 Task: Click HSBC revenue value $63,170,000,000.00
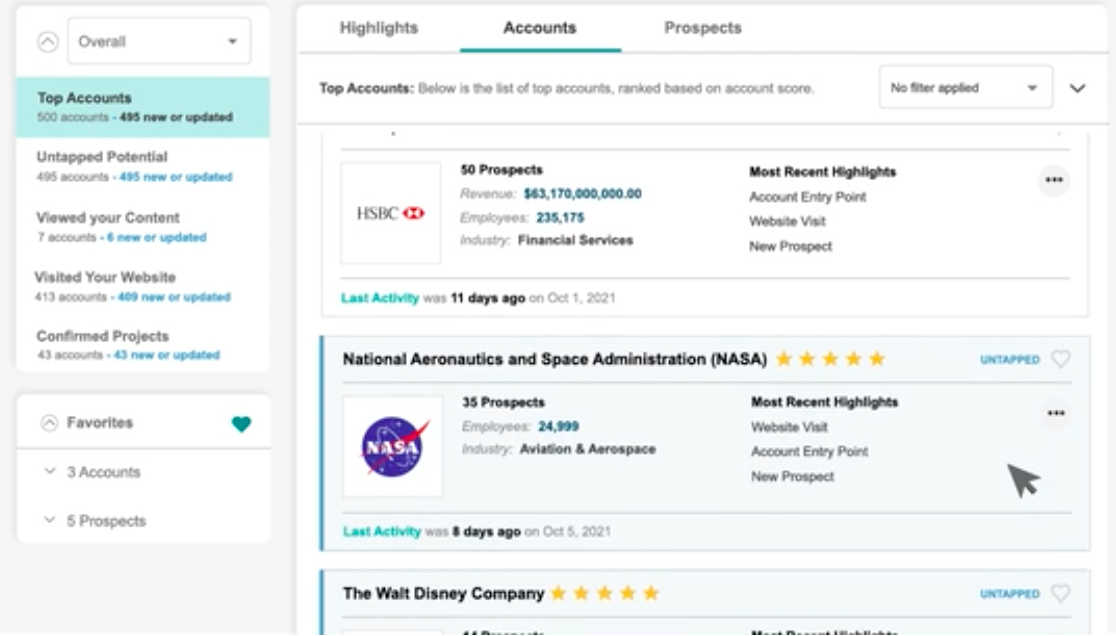[x=582, y=194]
